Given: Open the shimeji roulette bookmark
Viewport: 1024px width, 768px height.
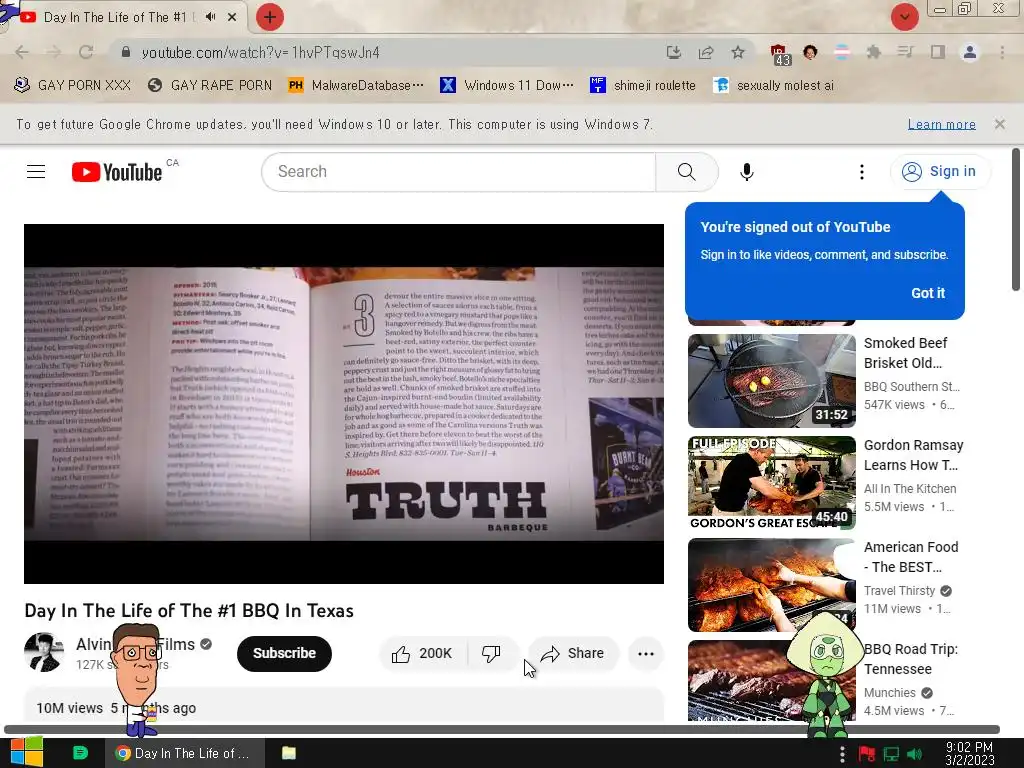Looking at the screenshot, I should click(x=643, y=86).
